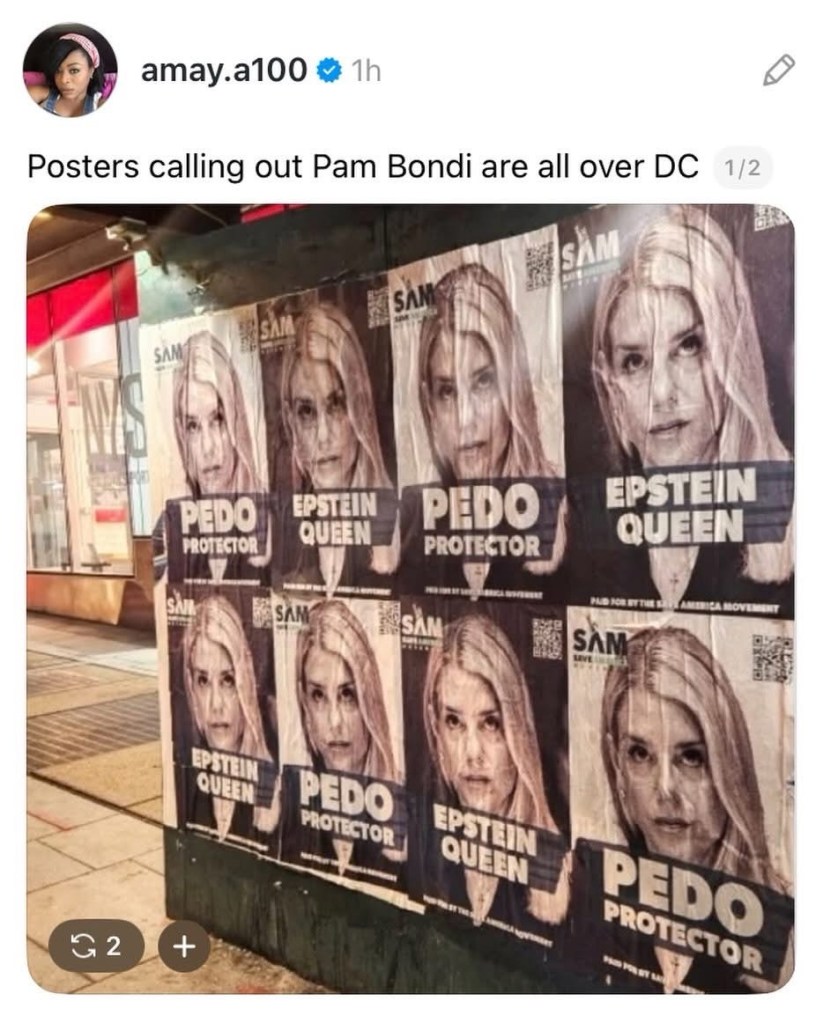The height and width of the screenshot is (1023, 823).
Task: Click the 1h timestamp
Action: pos(365,70)
